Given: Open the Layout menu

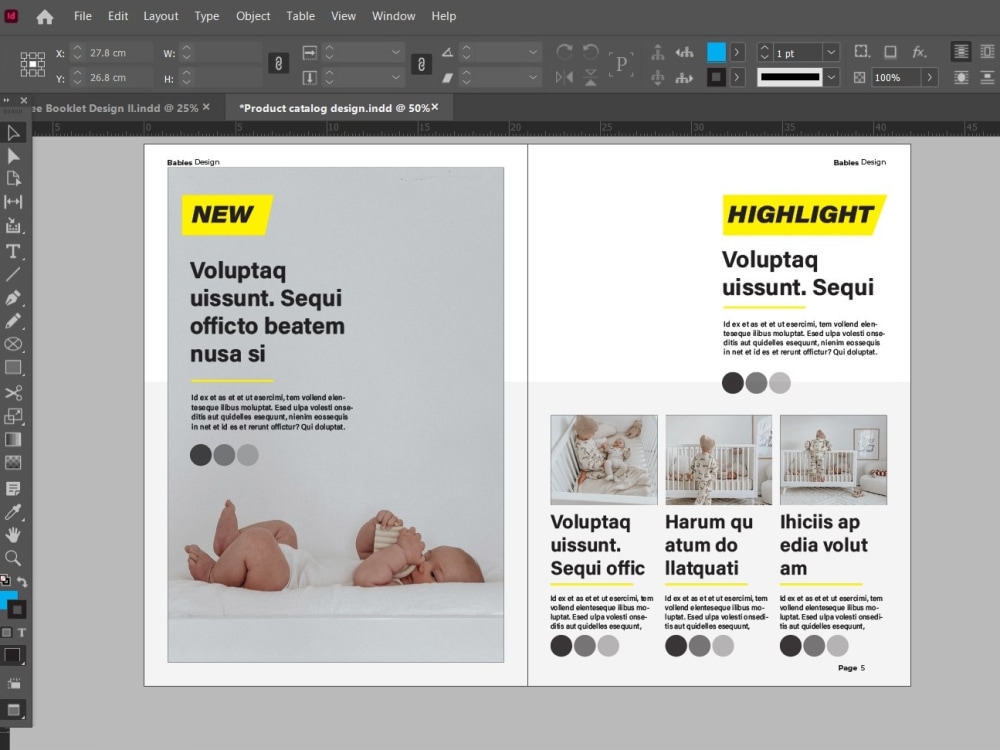Looking at the screenshot, I should 161,16.
